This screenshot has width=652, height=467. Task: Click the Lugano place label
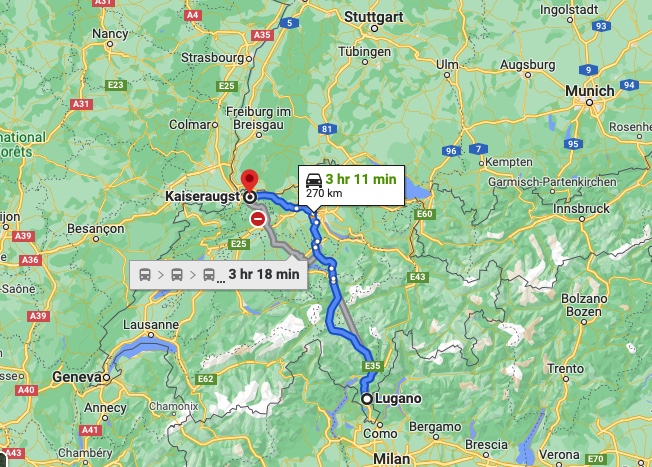point(398,398)
